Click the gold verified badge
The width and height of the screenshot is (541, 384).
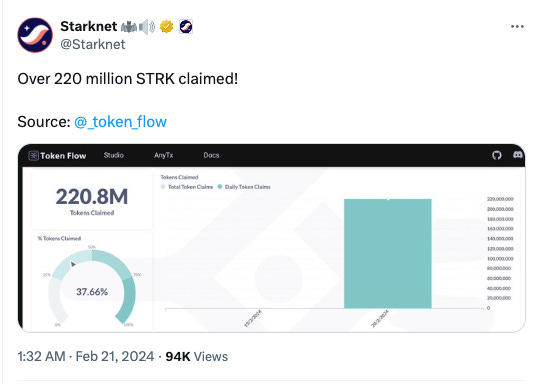coord(166,27)
